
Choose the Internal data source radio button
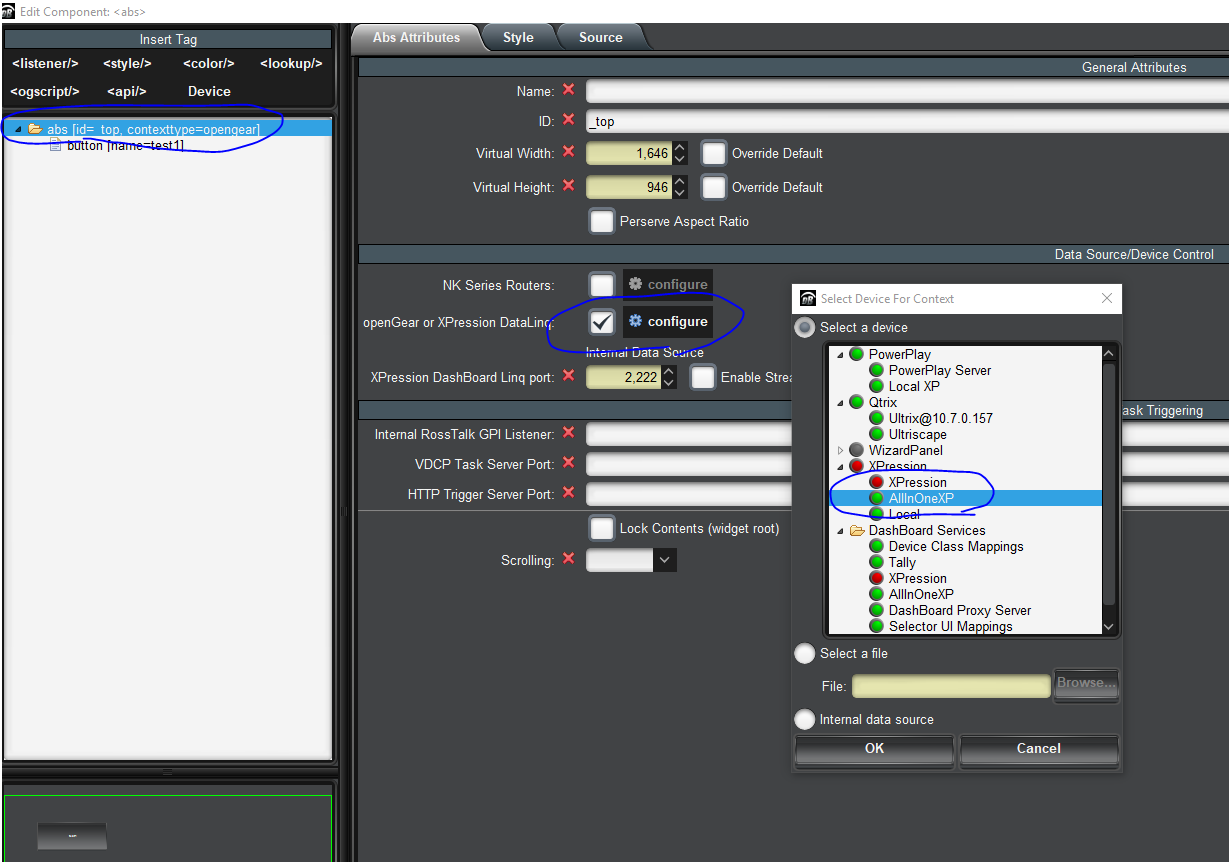point(804,719)
